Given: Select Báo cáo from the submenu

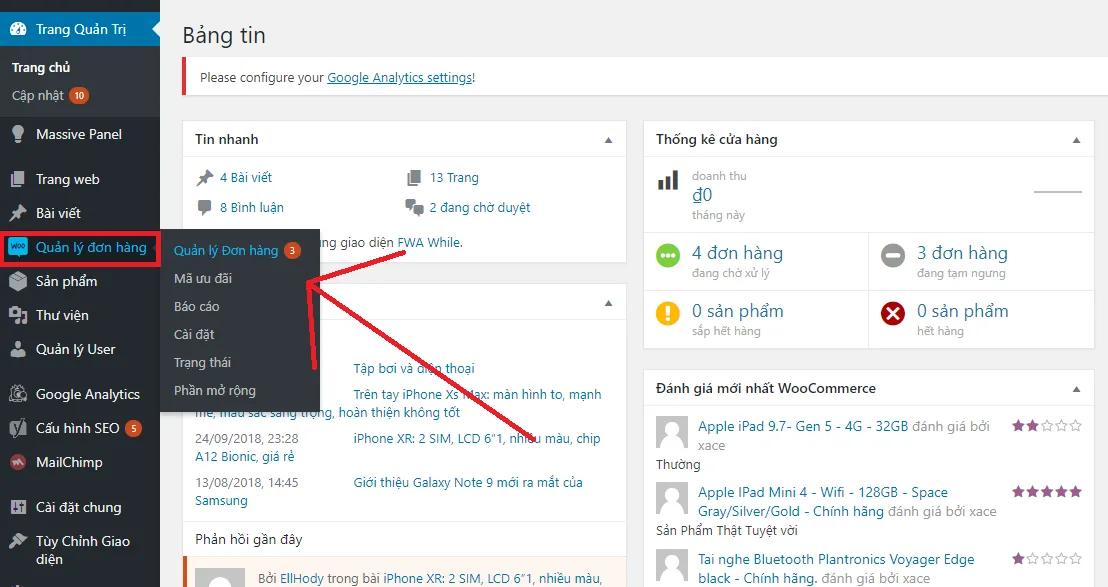Looking at the screenshot, I should click(196, 307).
